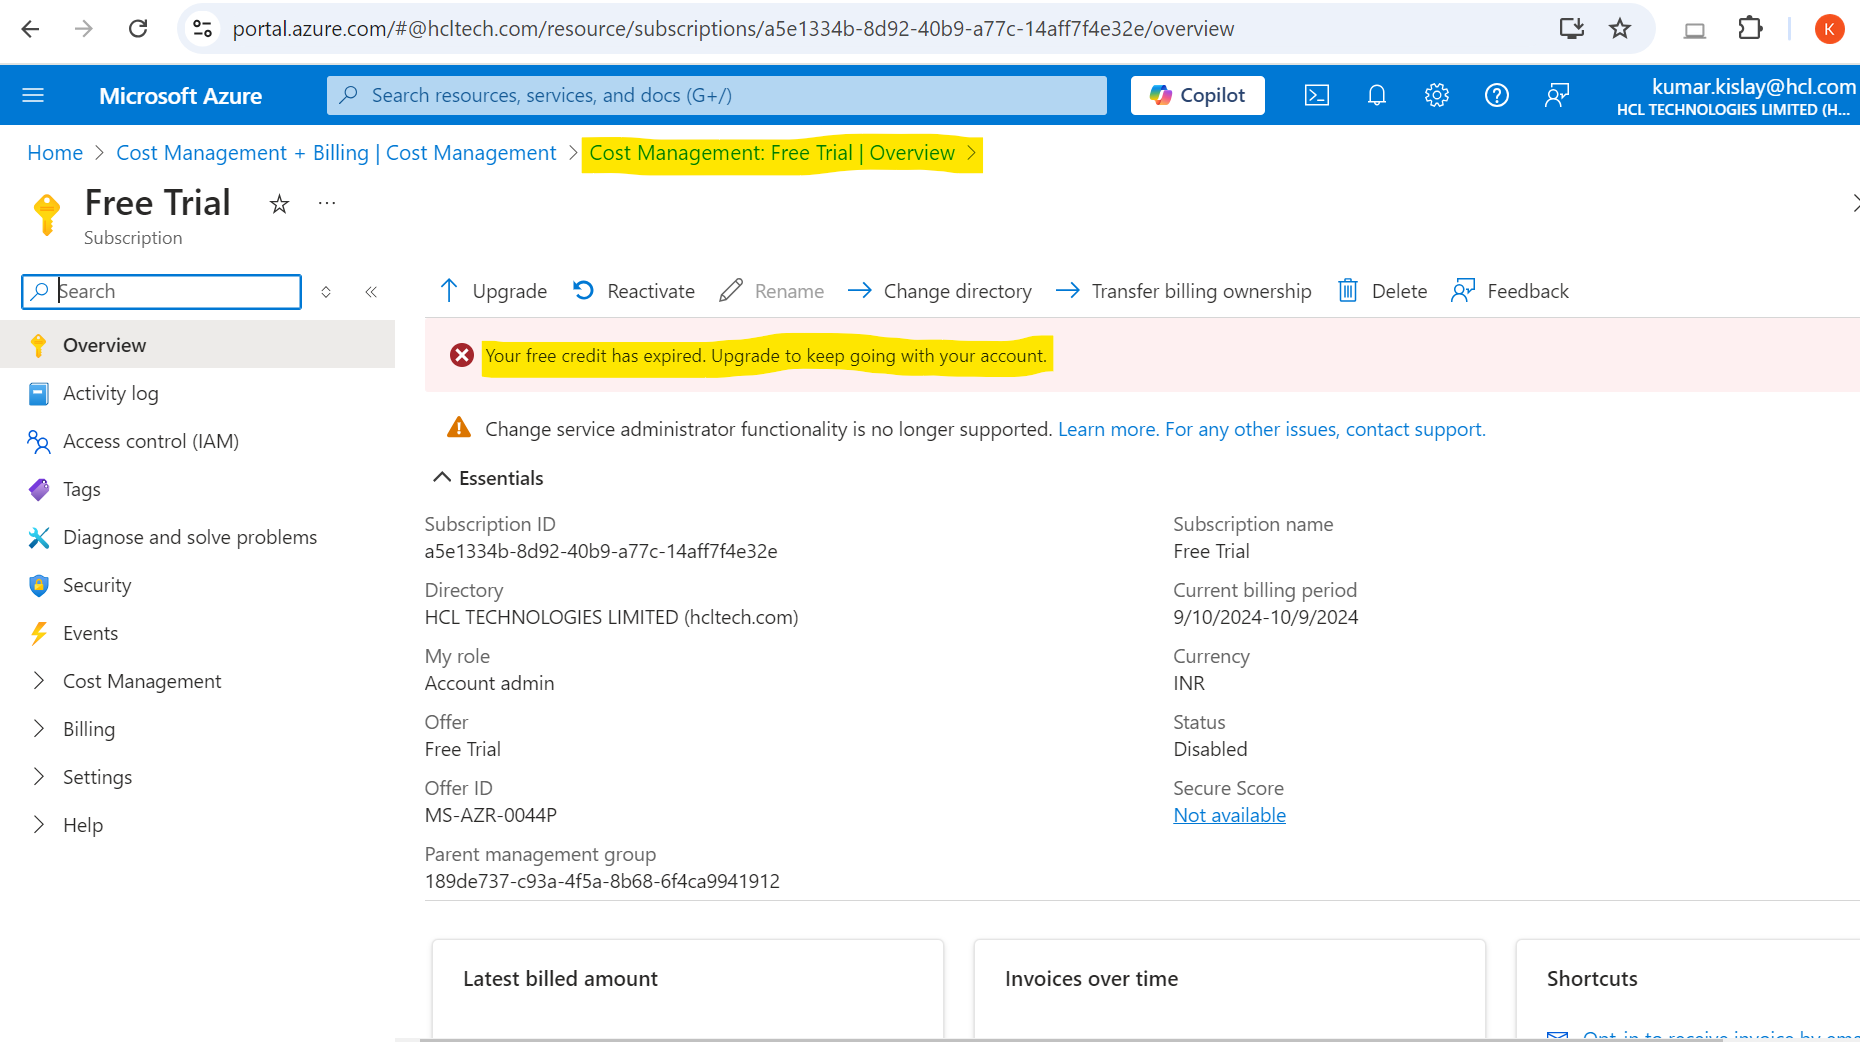
Task: Click the Parent management group ID
Action: (x=602, y=881)
